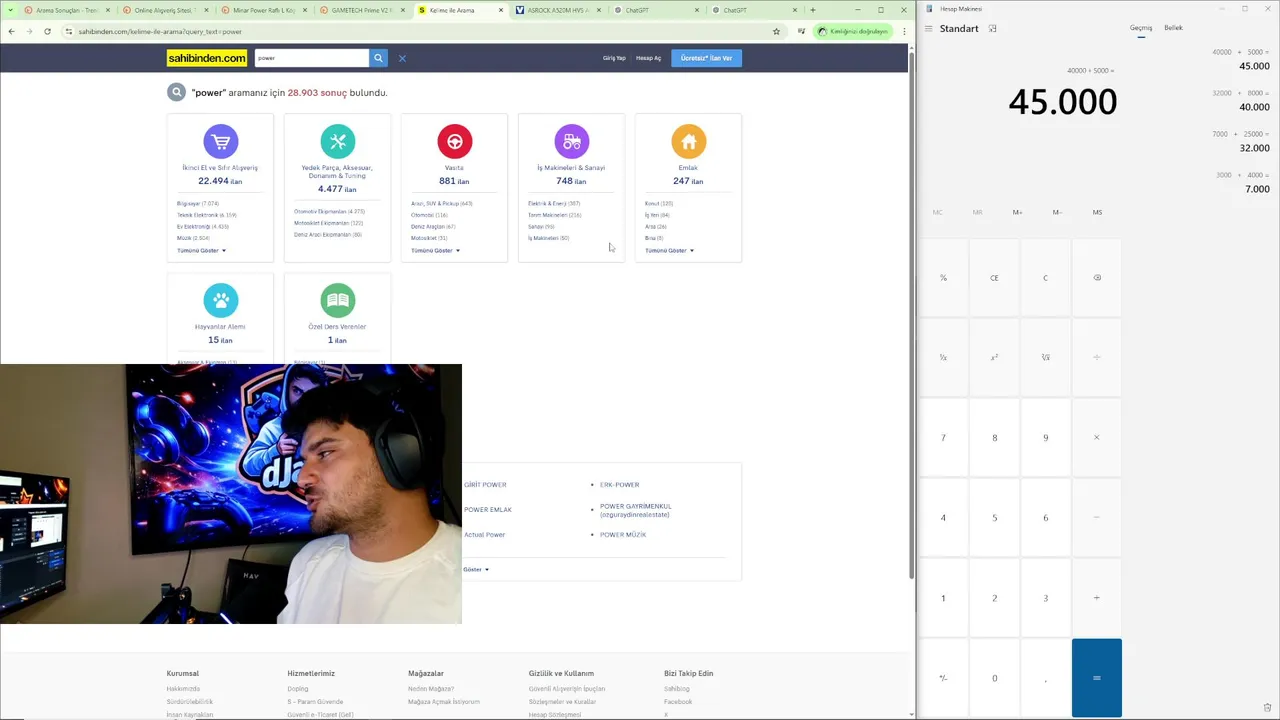Click the Otomotiv Ekipmanları subcategory link
Viewport: 1280px width, 720px height.
click(329, 211)
